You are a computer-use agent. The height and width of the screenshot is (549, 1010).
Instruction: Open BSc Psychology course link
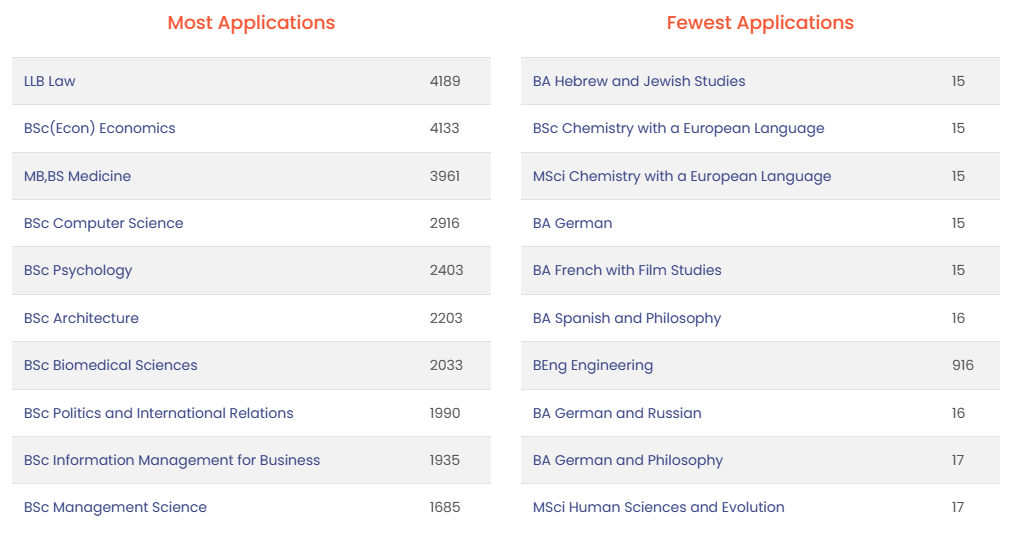tap(78, 270)
